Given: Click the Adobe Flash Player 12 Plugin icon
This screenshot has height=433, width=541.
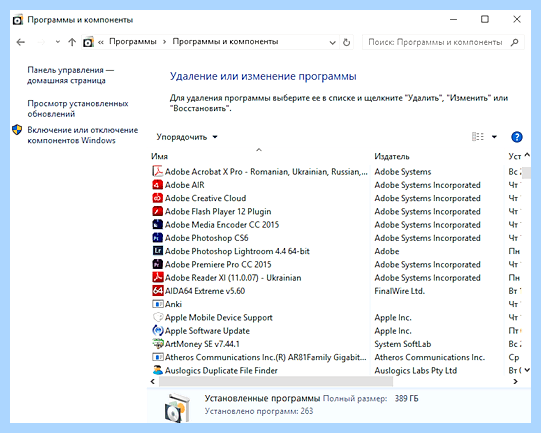Looking at the screenshot, I should click(158, 211).
